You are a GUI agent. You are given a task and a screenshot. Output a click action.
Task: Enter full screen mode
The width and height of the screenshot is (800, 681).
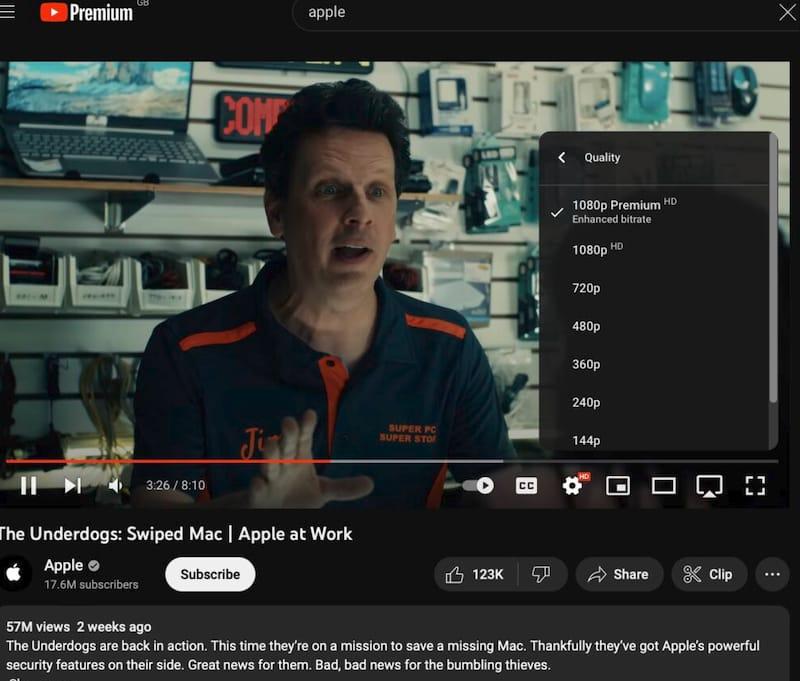click(755, 486)
